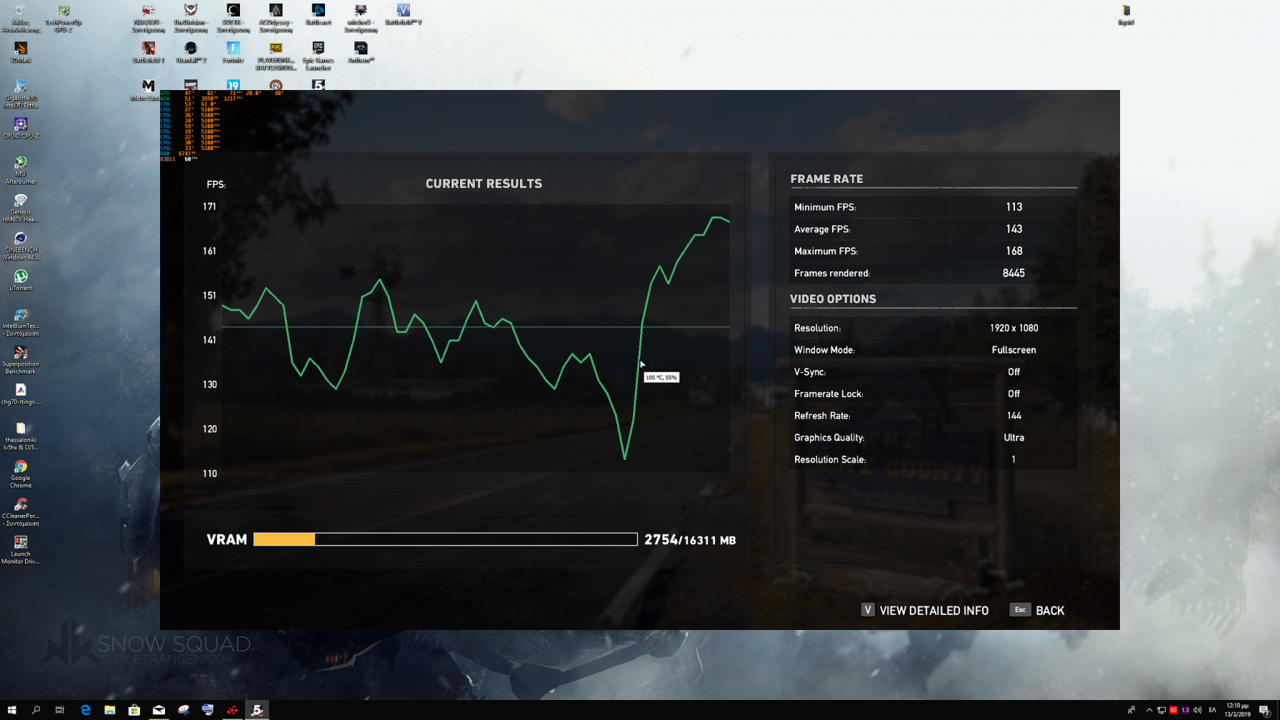Click the Esc key icon

[x=1019, y=610]
